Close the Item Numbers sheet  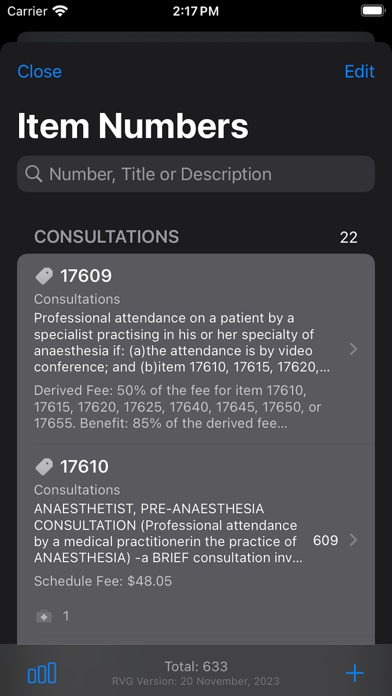40,71
